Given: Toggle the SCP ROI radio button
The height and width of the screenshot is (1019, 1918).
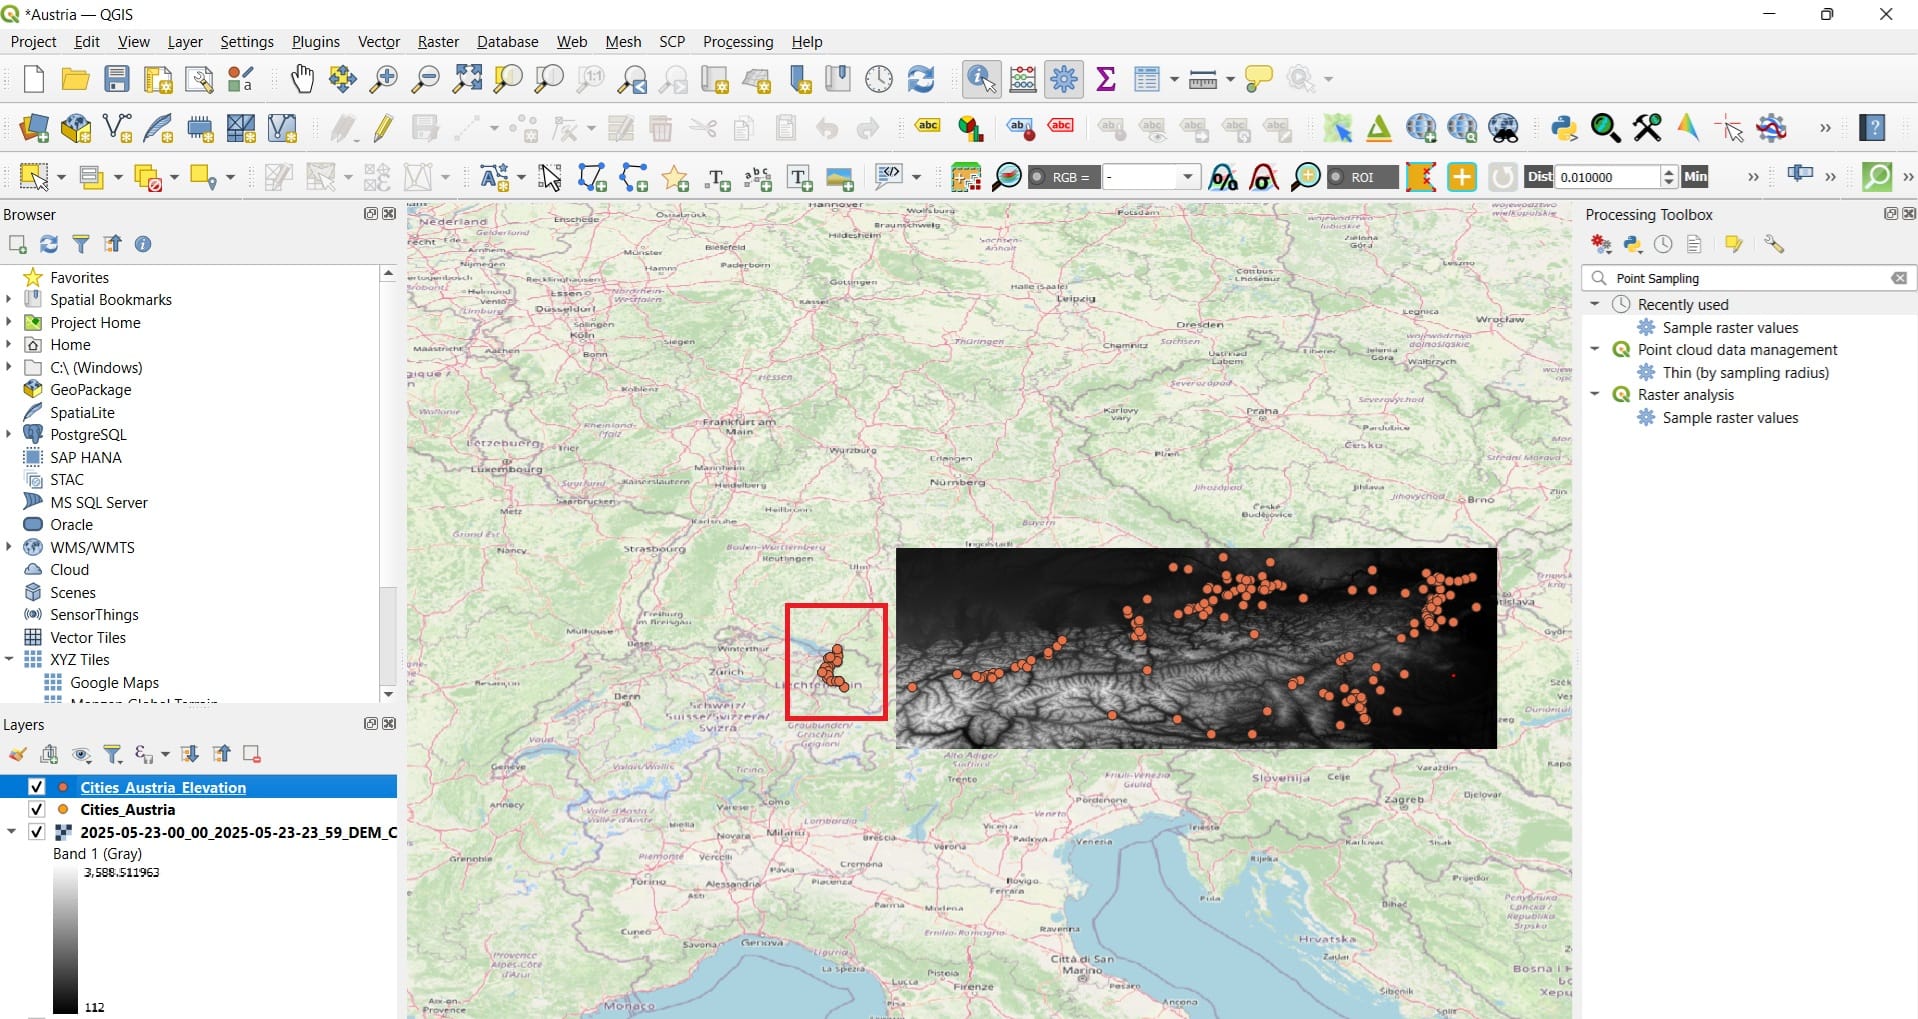Looking at the screenshot, I should tap(1335, 177).
